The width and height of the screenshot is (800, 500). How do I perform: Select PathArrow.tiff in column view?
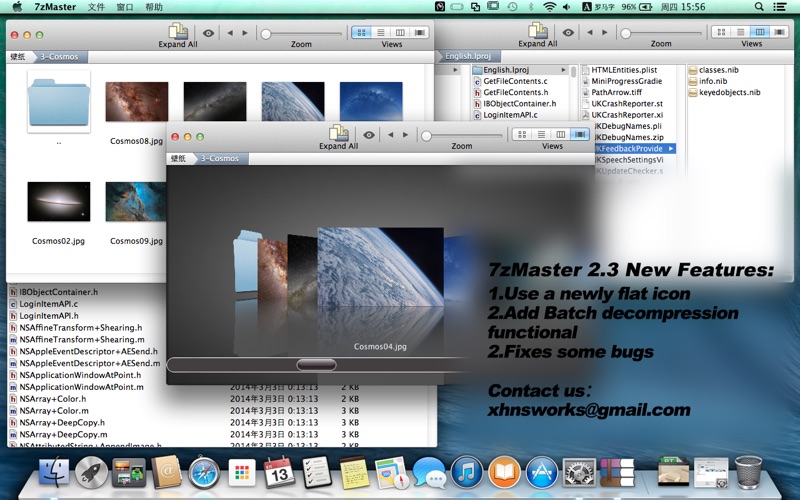coord(616,92)
